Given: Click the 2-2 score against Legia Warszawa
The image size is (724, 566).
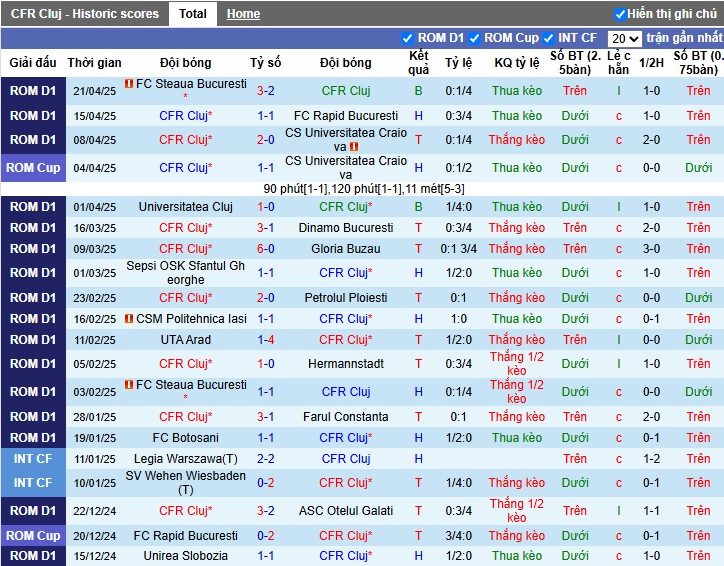Looking at the screenshot, I should [x=265, y=459].
